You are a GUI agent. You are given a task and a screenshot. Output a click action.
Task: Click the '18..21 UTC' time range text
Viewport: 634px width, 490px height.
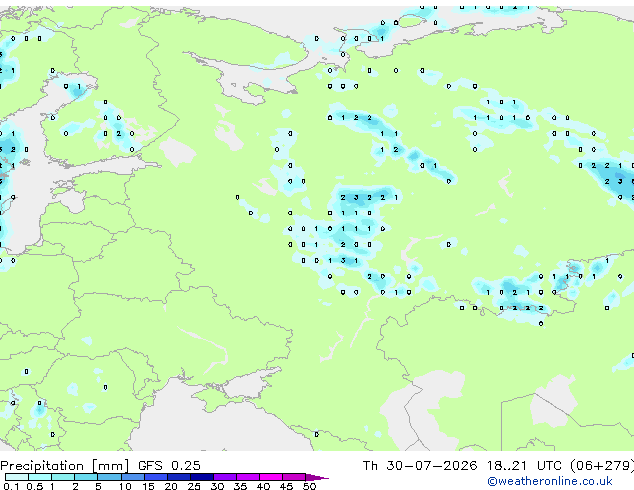pyautogui.click(x=525, y=466)
